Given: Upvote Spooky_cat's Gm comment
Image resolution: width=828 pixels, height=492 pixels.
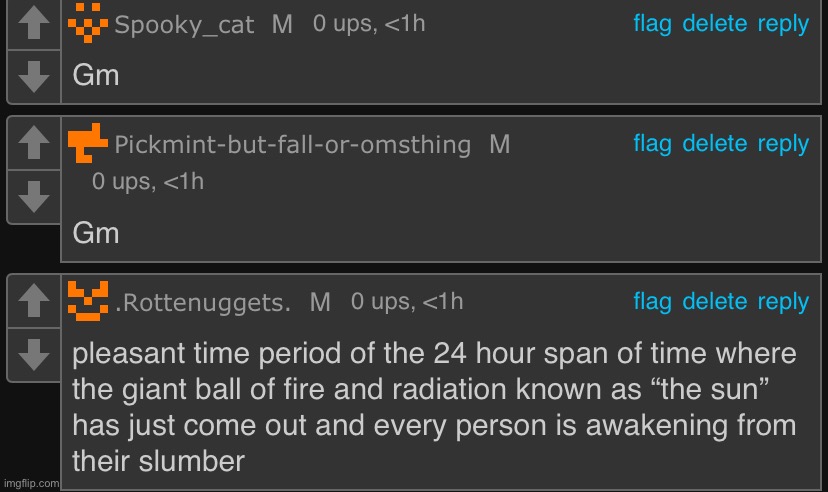Looking at the screenshot, I should 34,26.
